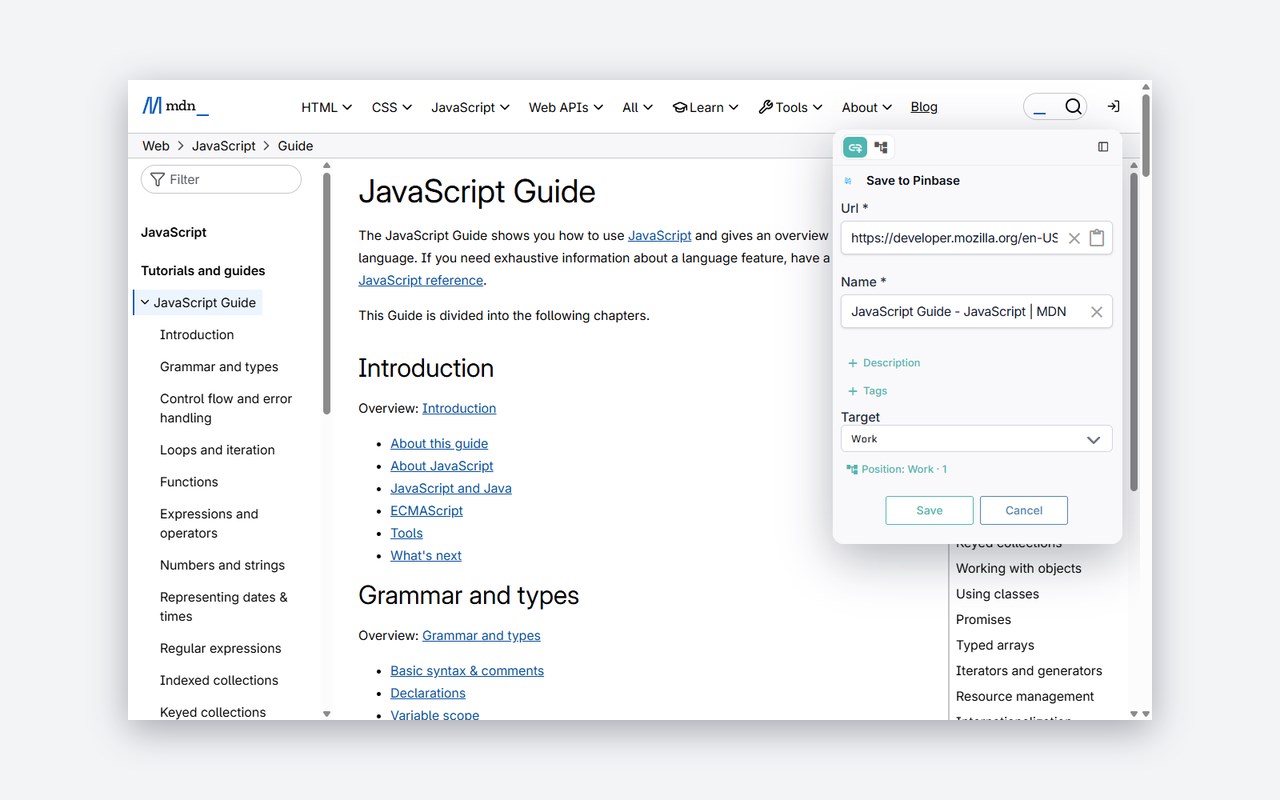This screenshot has width=1280, height=800.
Task: Open the Overview: Introduction link
Action: [x=459, y=408]
